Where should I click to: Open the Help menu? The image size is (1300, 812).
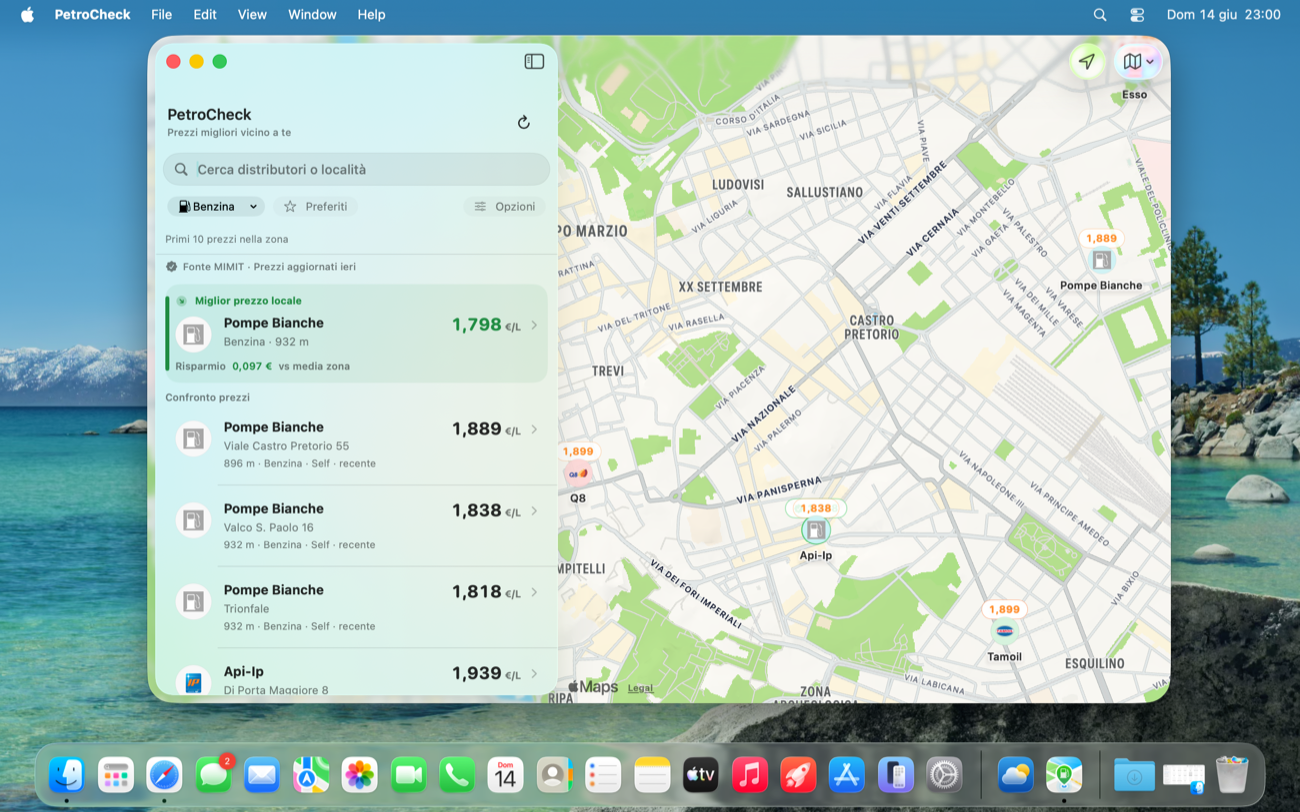tap(371, 14)
